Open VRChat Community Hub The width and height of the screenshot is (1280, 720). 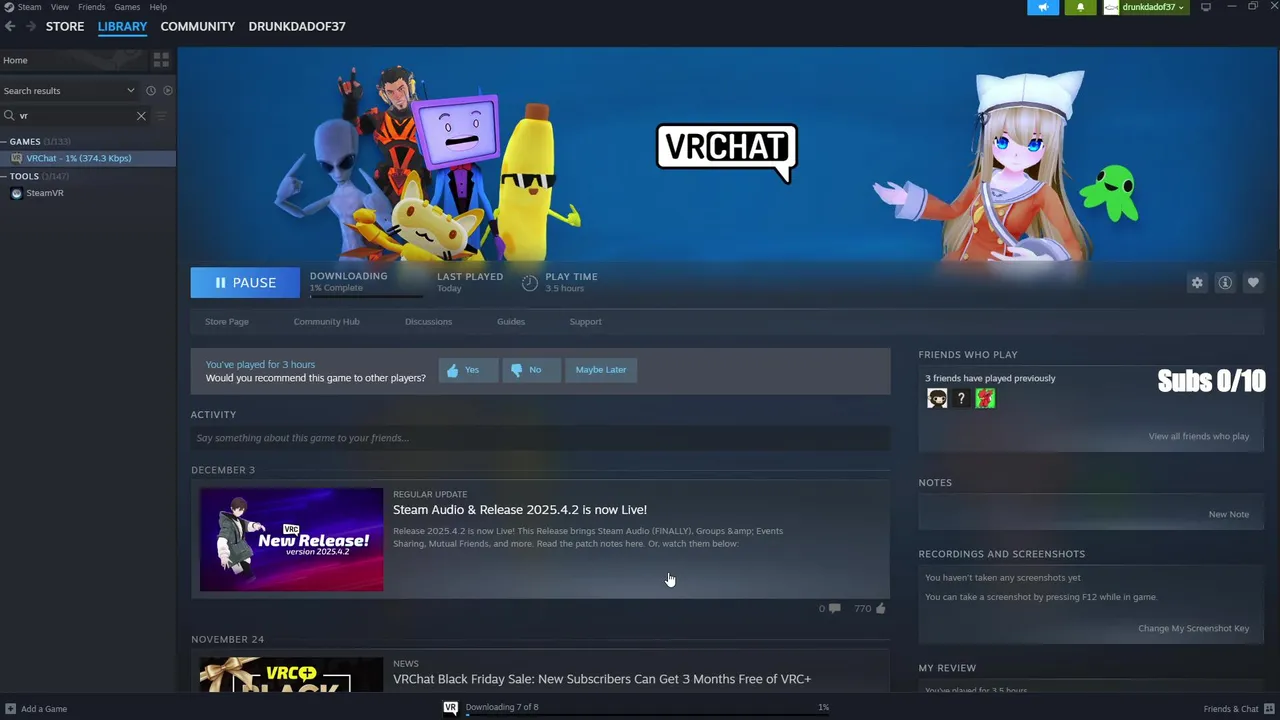(x=326, y=322)
